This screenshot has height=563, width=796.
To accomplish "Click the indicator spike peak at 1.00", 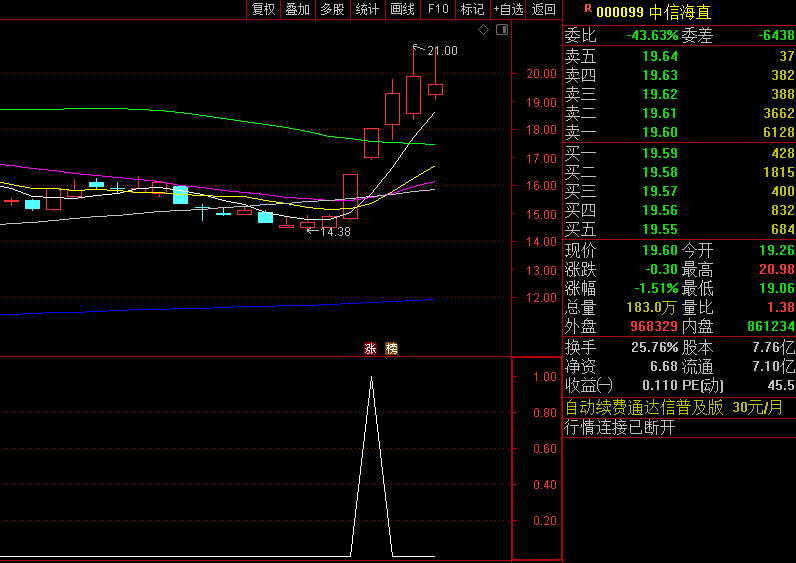I will pyautogui.click(x=372, y=378).
